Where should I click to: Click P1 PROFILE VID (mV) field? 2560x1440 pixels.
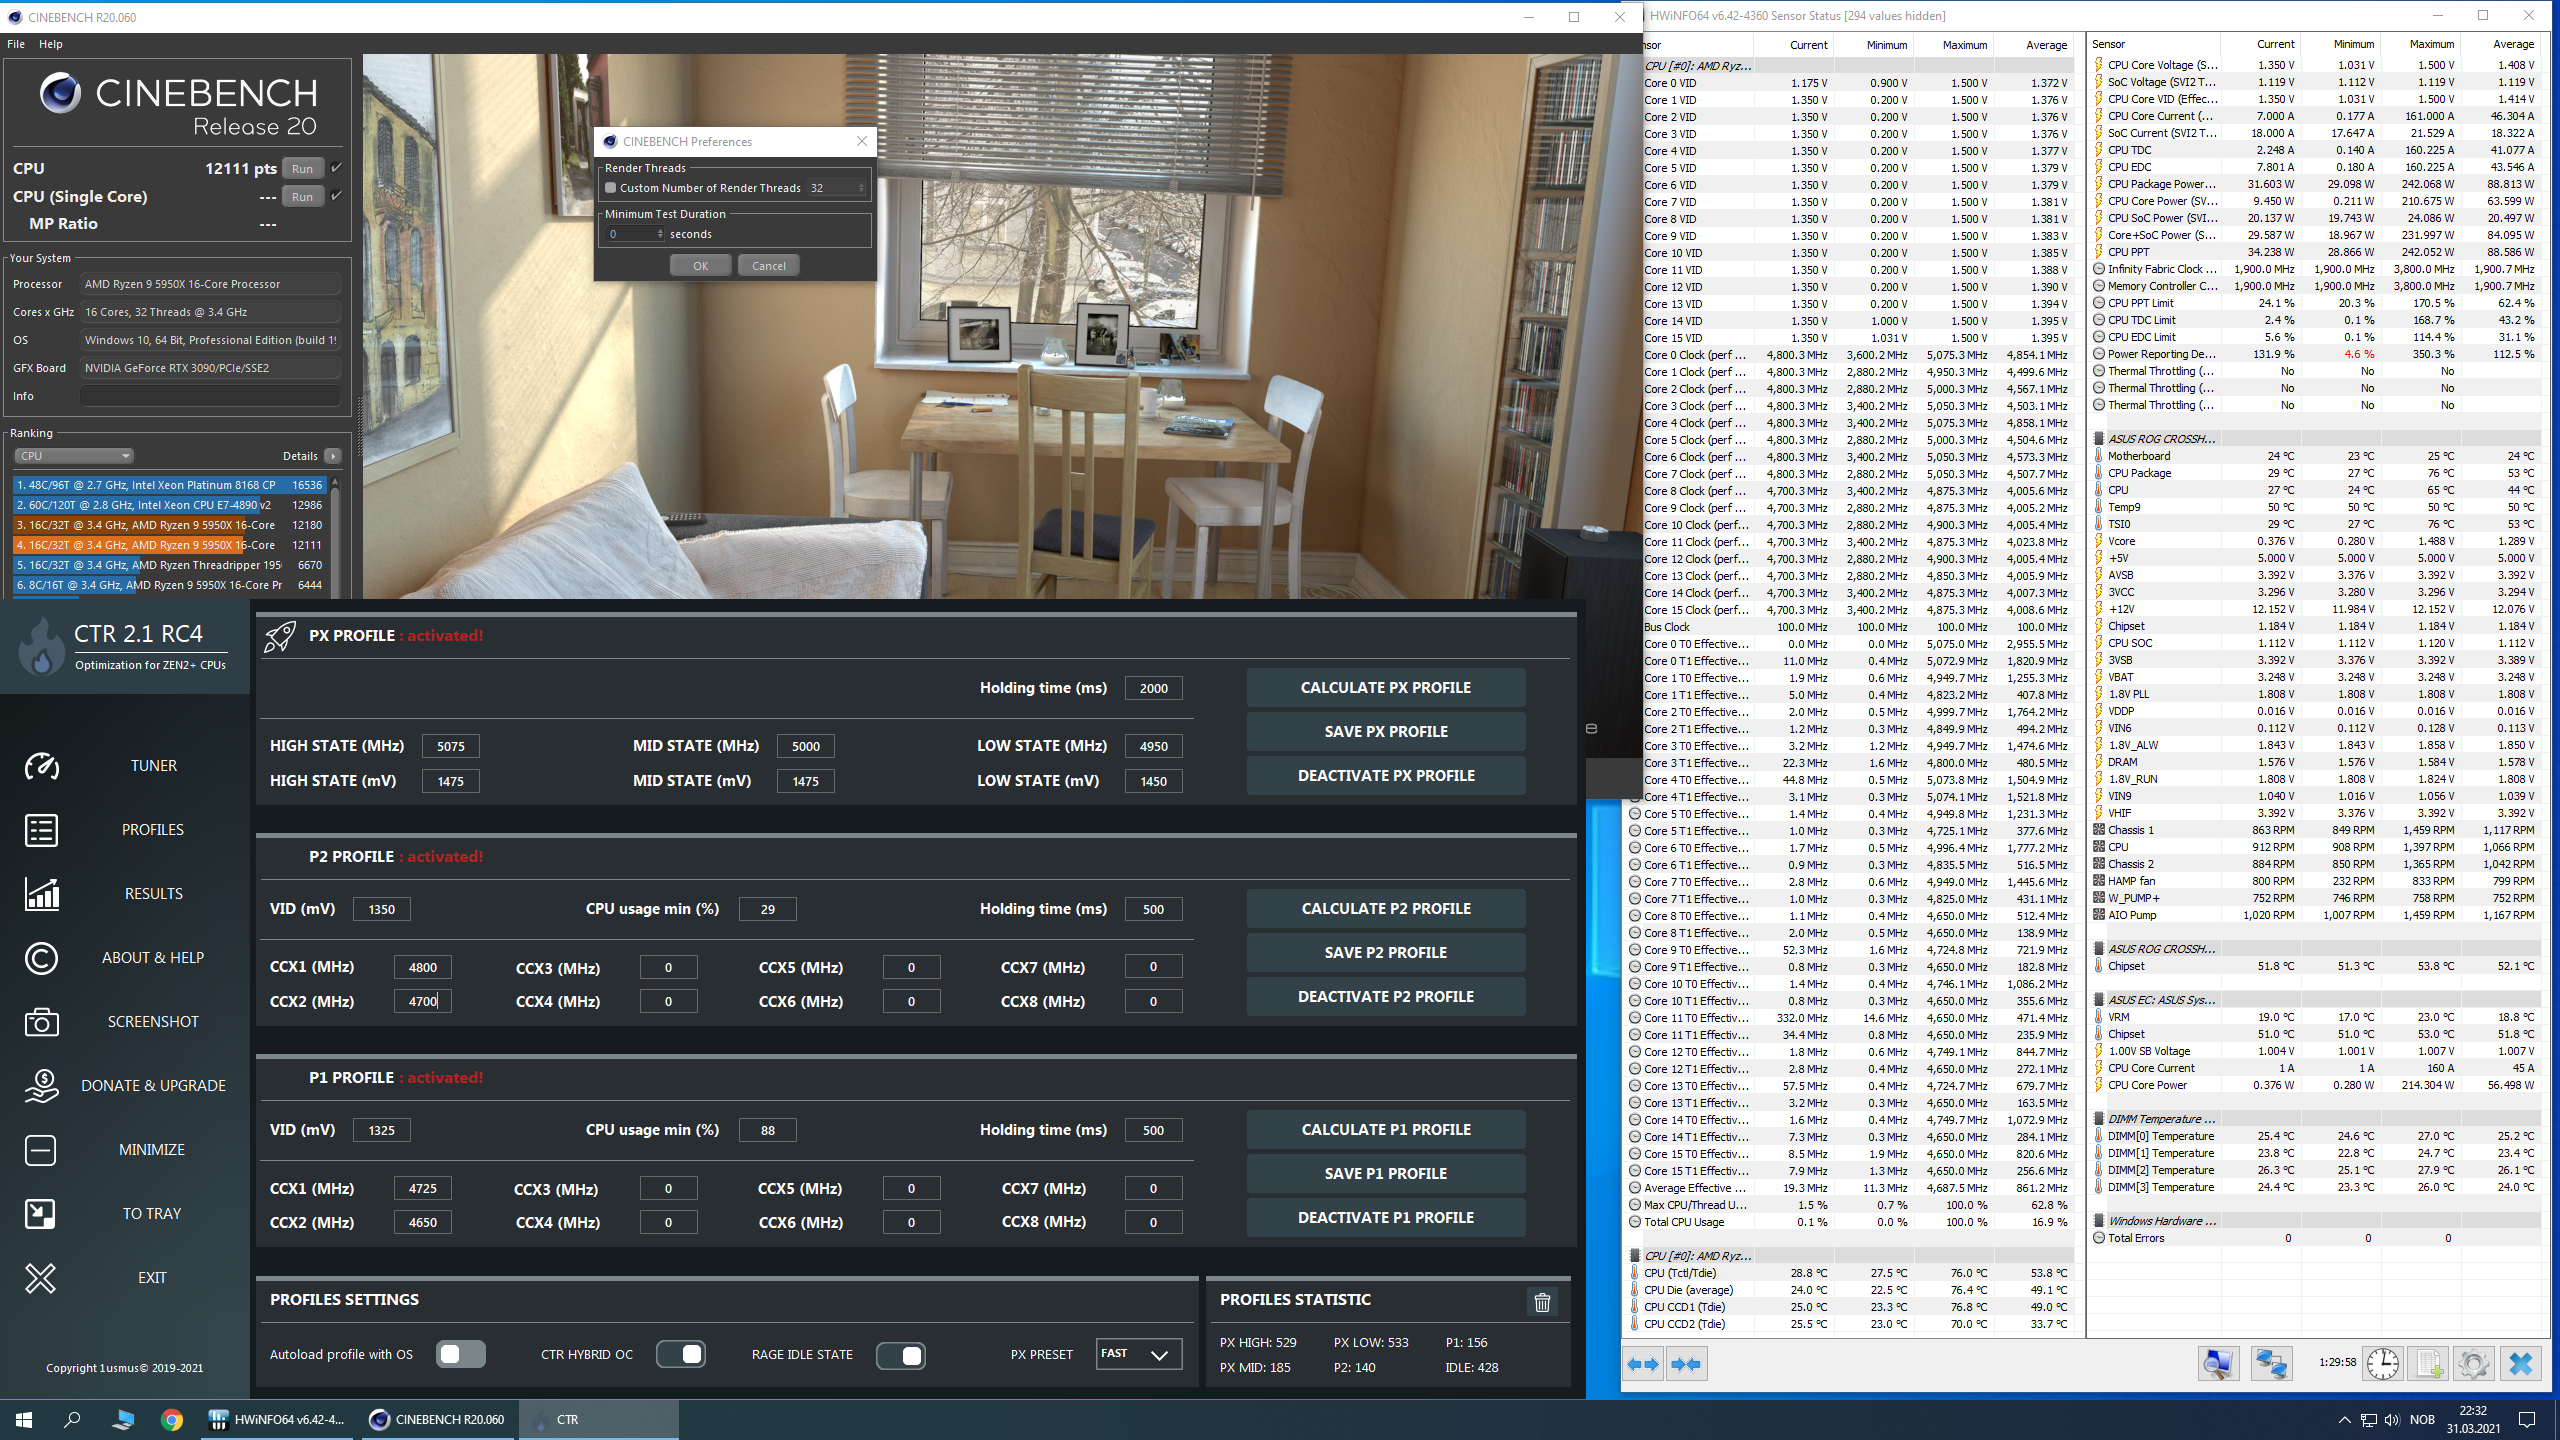(x=382, y=1130)
